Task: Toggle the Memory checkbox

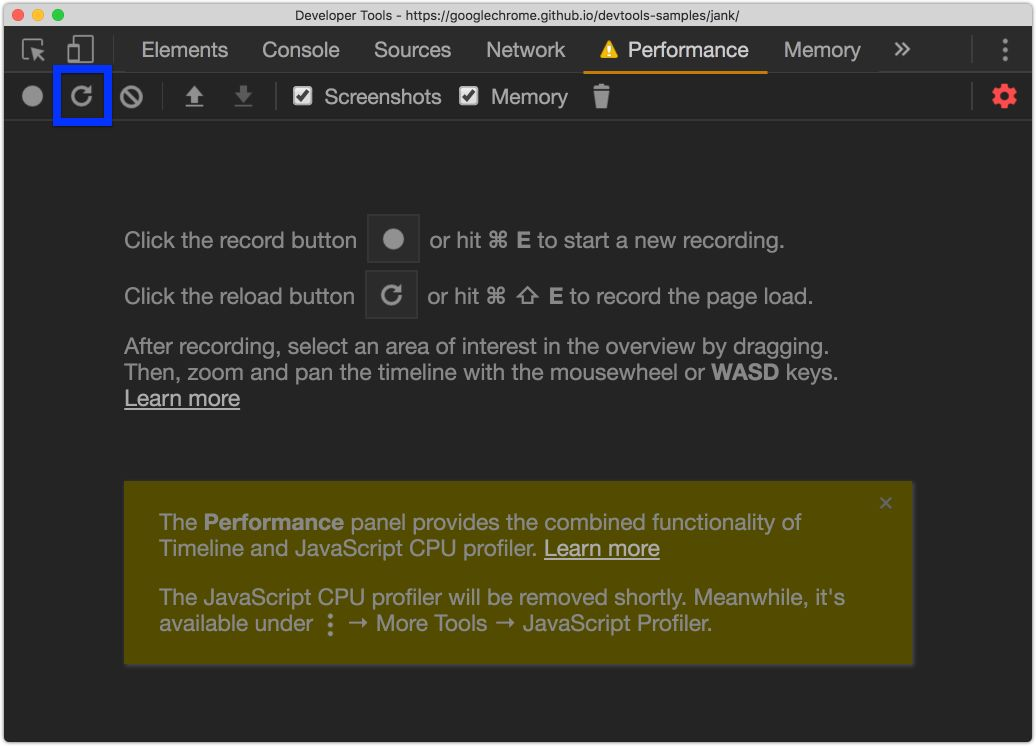Action: pos(468,96)
